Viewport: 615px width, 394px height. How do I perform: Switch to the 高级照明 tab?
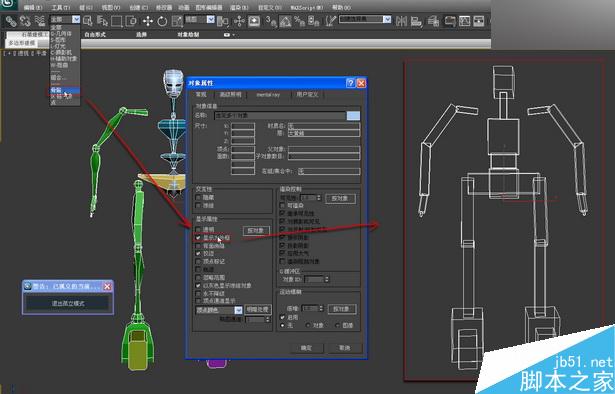(x=230, y=94)
